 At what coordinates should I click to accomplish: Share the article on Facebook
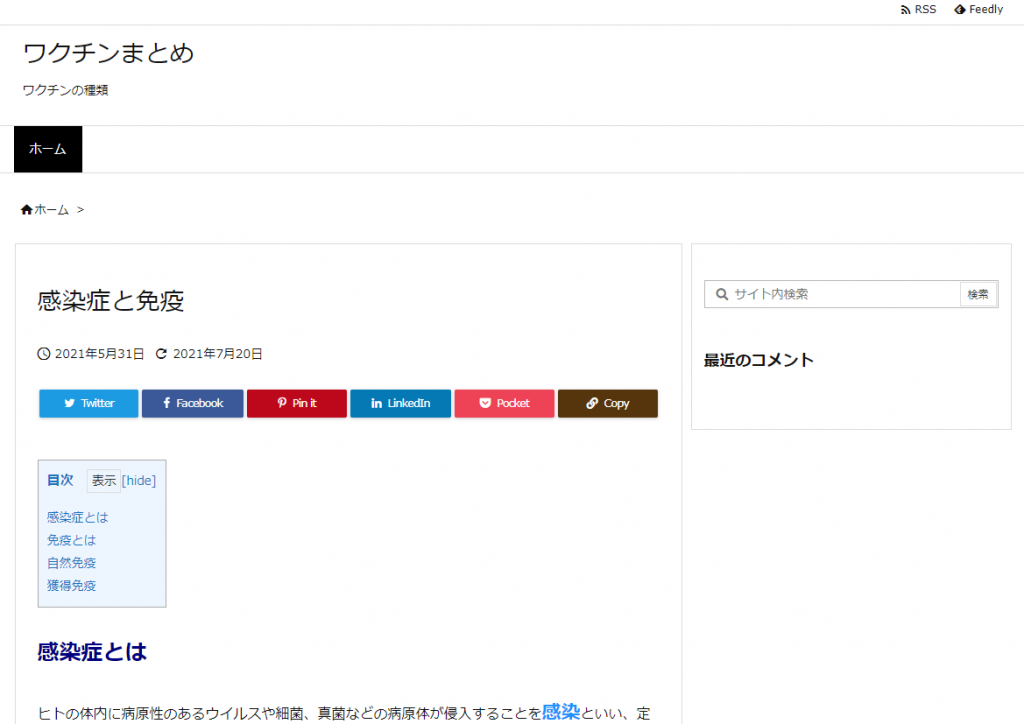pyautogui.click(x=192, y=403)
